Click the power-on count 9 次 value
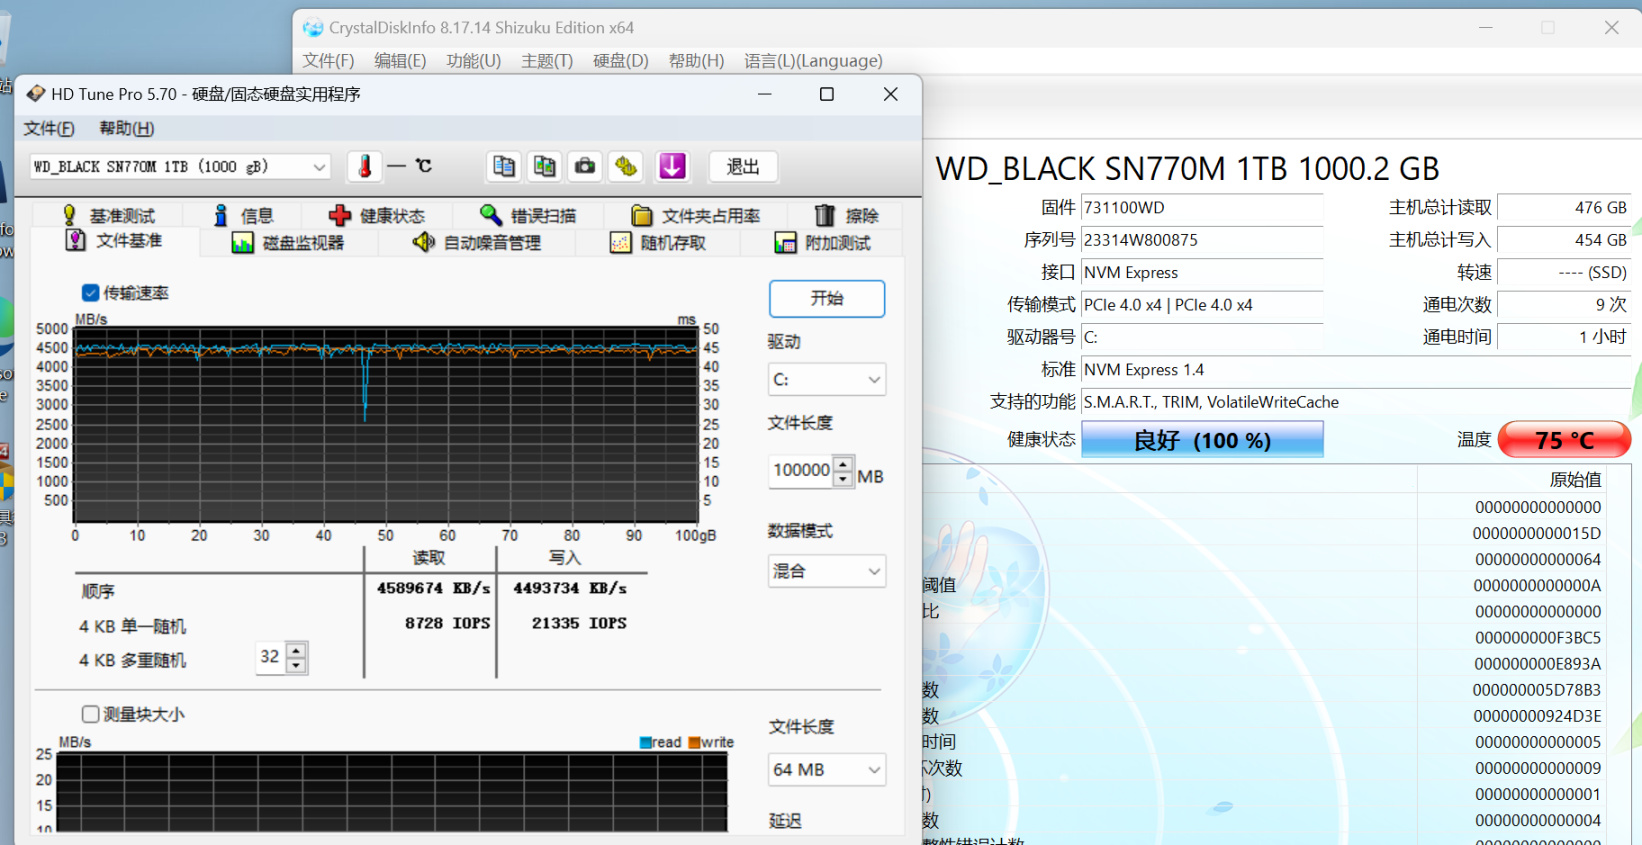This screenshot has width=1642, height=845. pyautogui.click(x=1564, y=305)
